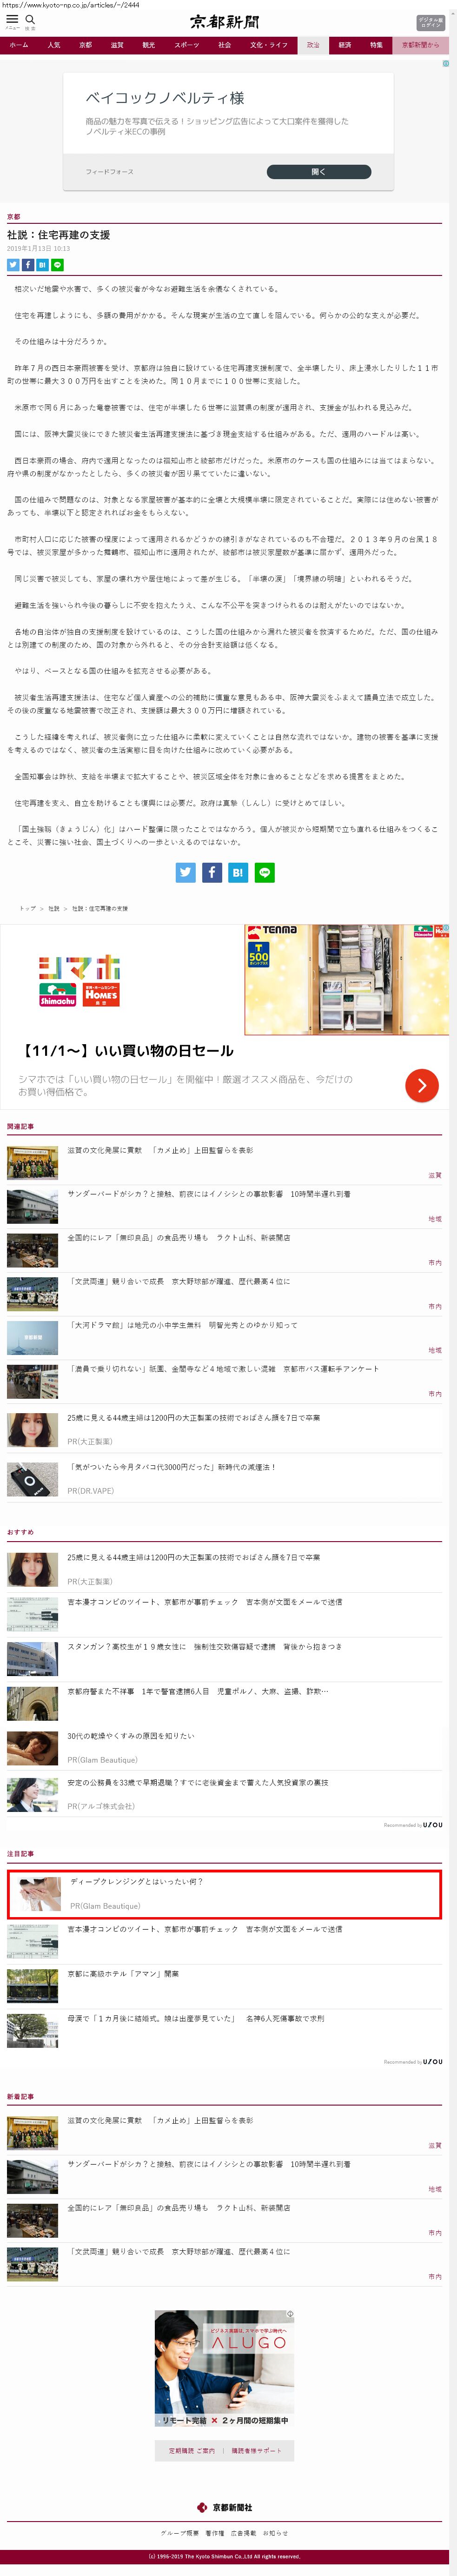The width and height of the screenshot is (457, 2576).
Task: Click the Kyoto Shimbun masthead logo
Action: [x=224, y=22]
